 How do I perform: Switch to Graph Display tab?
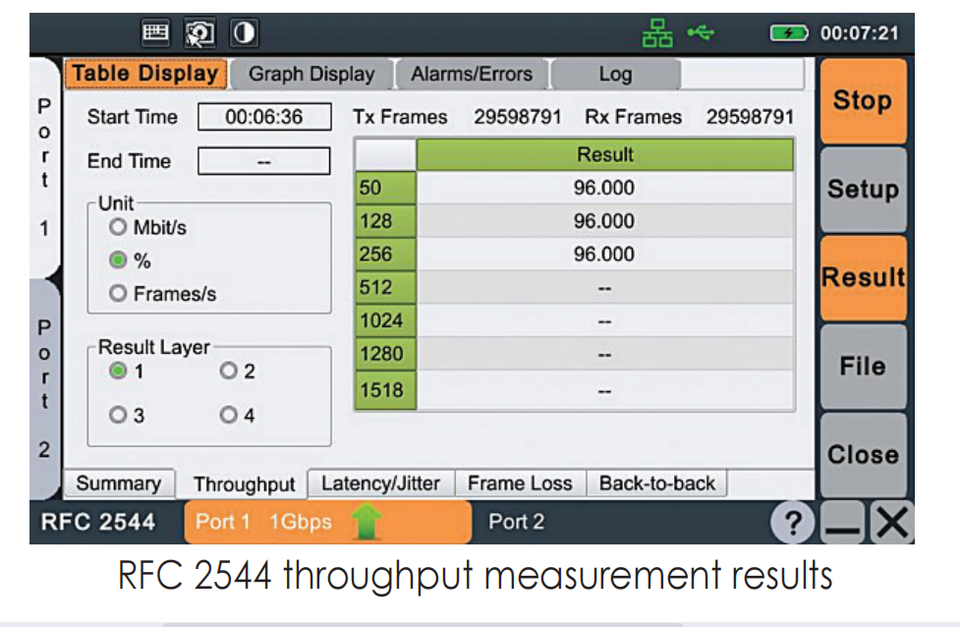tap(312, 74)
